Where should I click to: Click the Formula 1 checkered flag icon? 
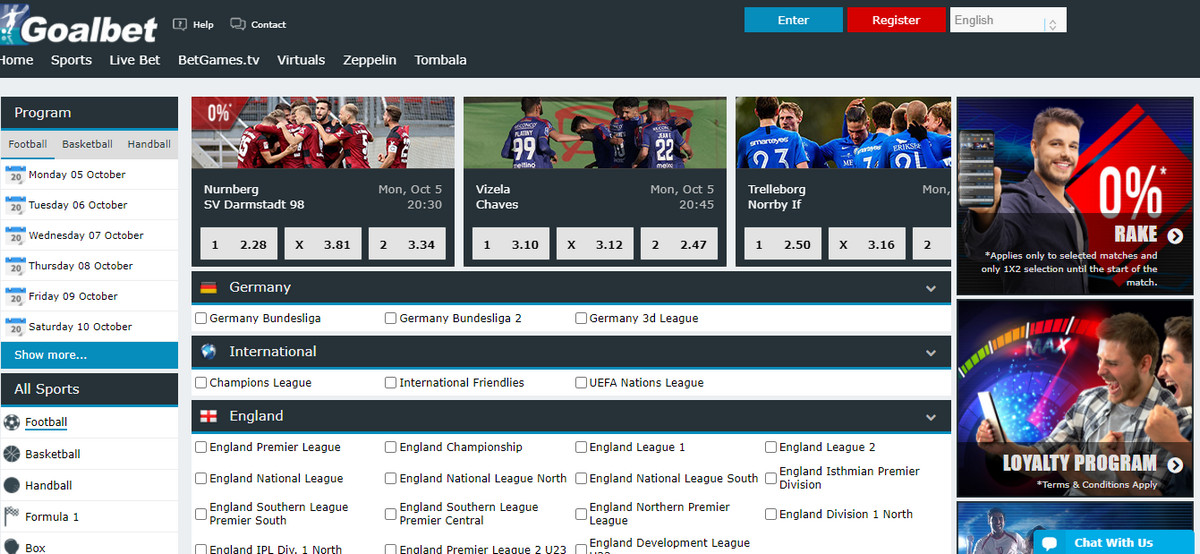[x=12, y=516]
